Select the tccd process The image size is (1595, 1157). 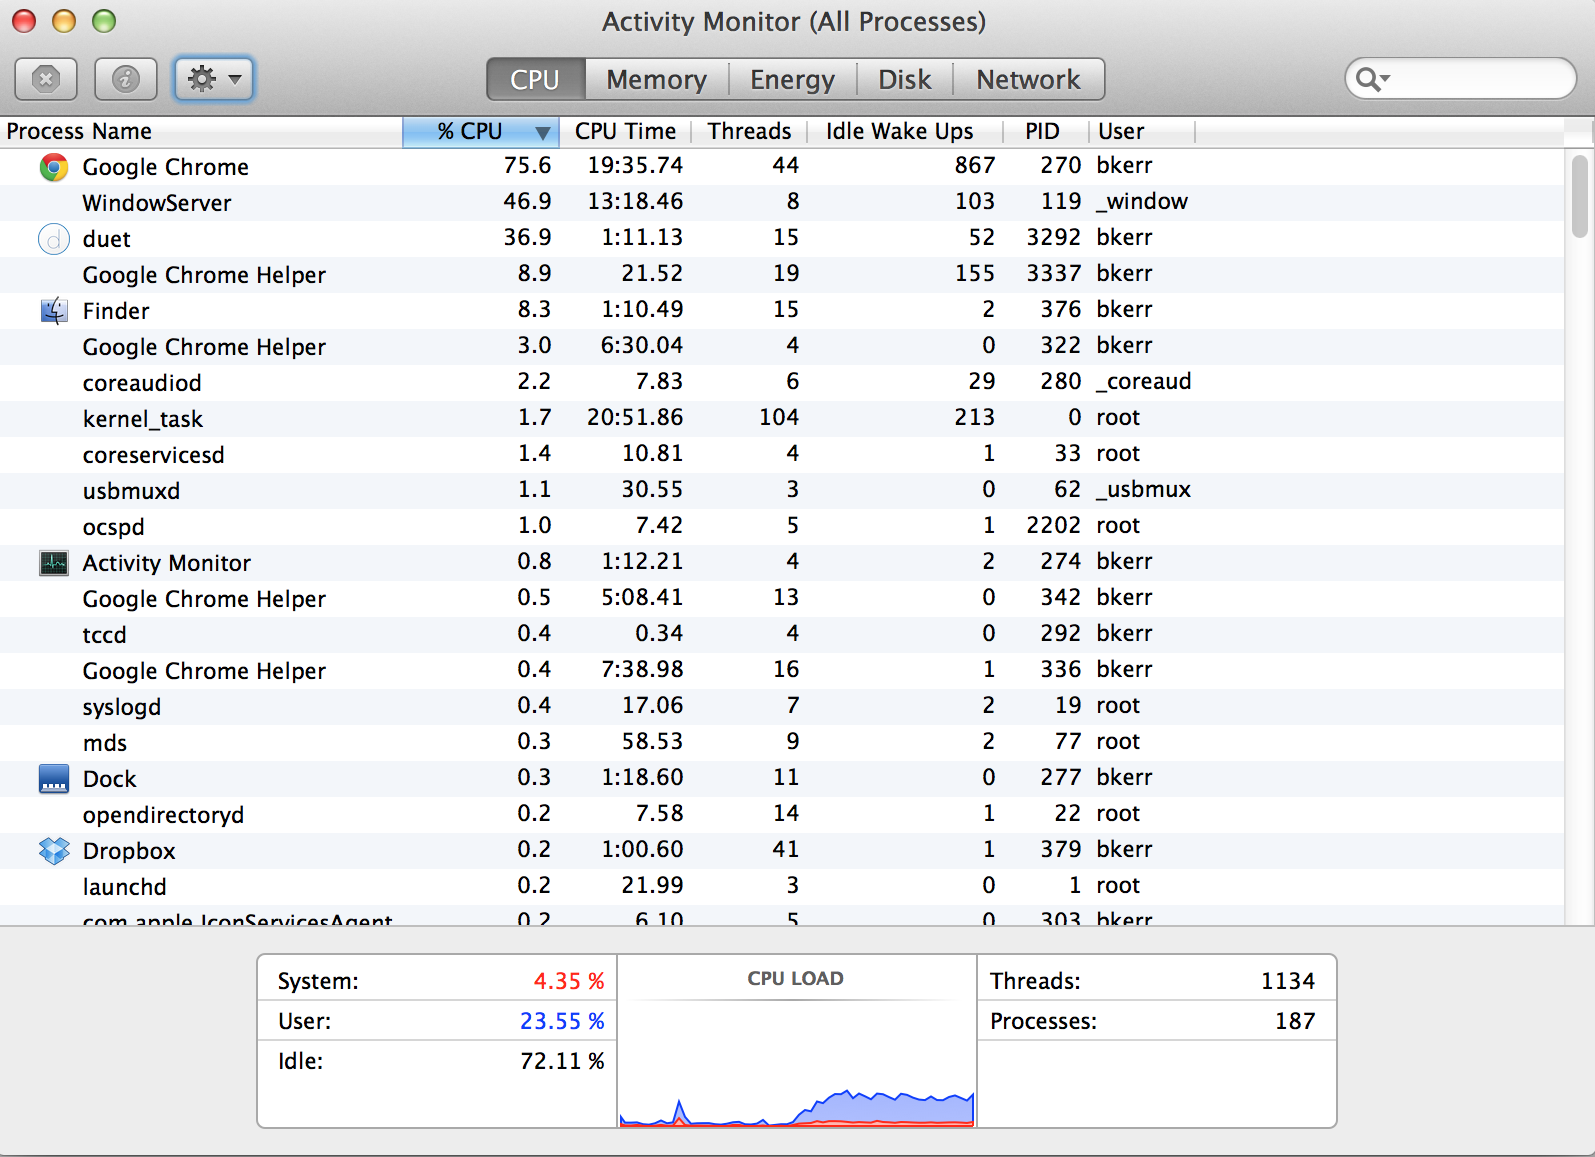(x=782, y=635)
